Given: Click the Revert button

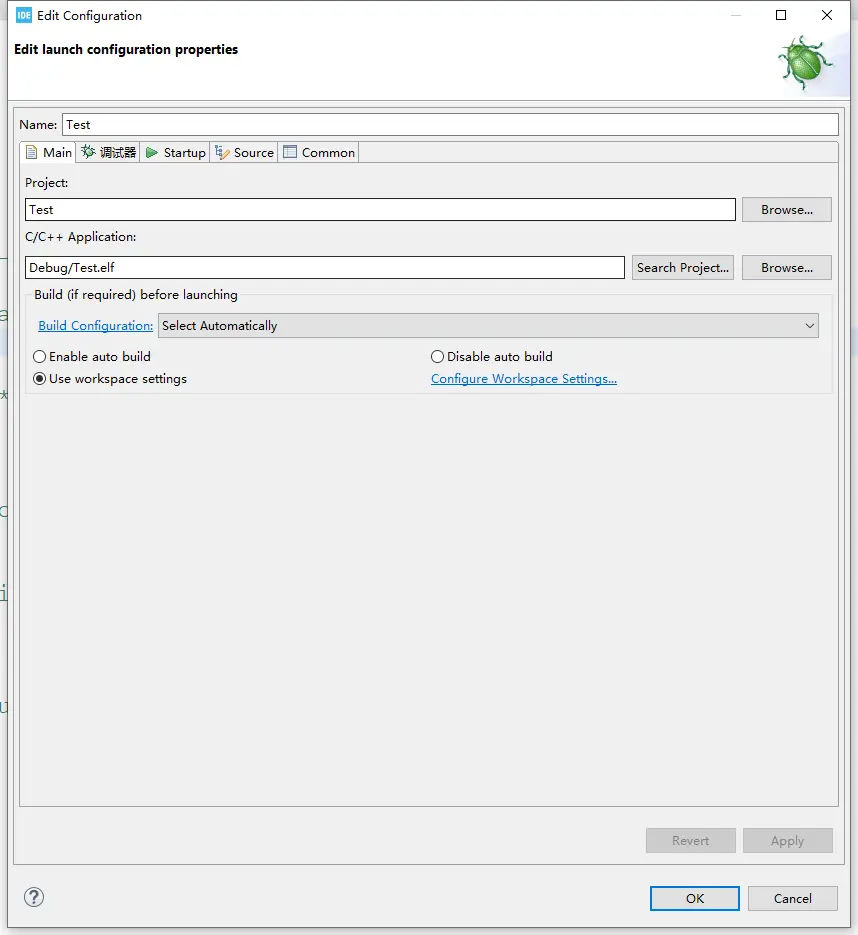Looking at the screenshot, I should pyautogui.click(x=690, y=840).
